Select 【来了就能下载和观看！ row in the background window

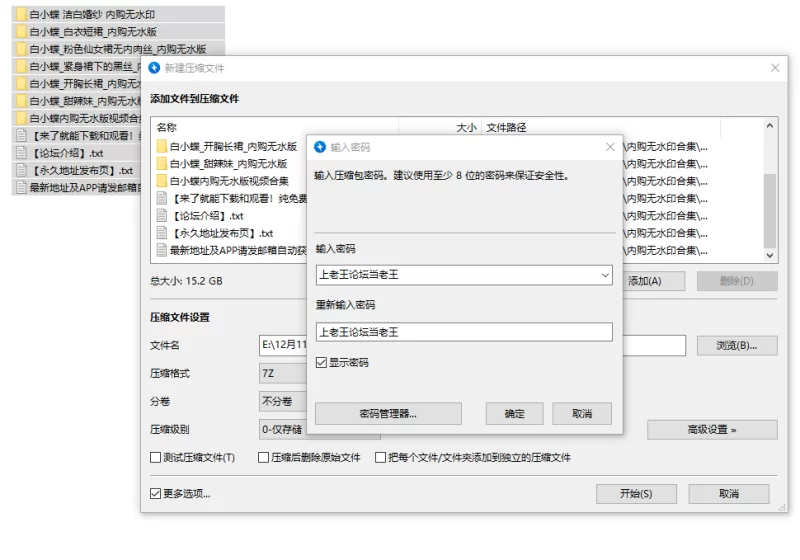[x=77, y=136]
